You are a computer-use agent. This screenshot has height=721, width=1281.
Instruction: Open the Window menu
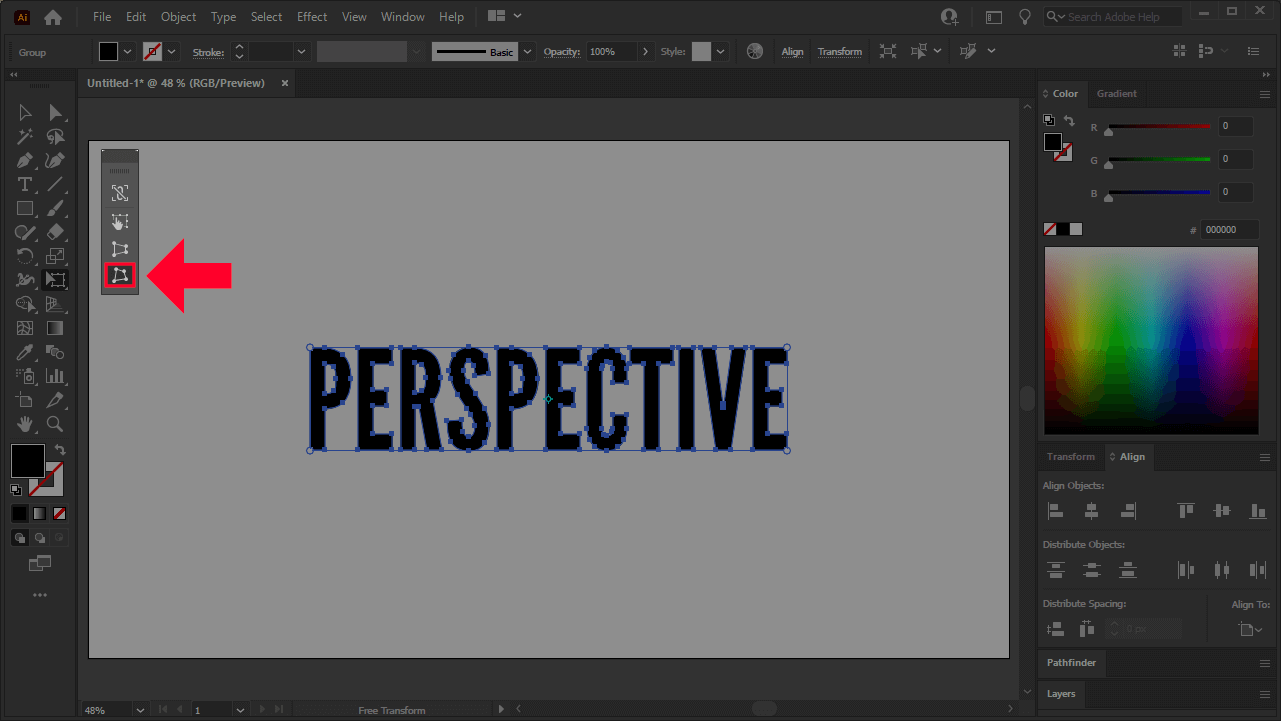(403, 17)
